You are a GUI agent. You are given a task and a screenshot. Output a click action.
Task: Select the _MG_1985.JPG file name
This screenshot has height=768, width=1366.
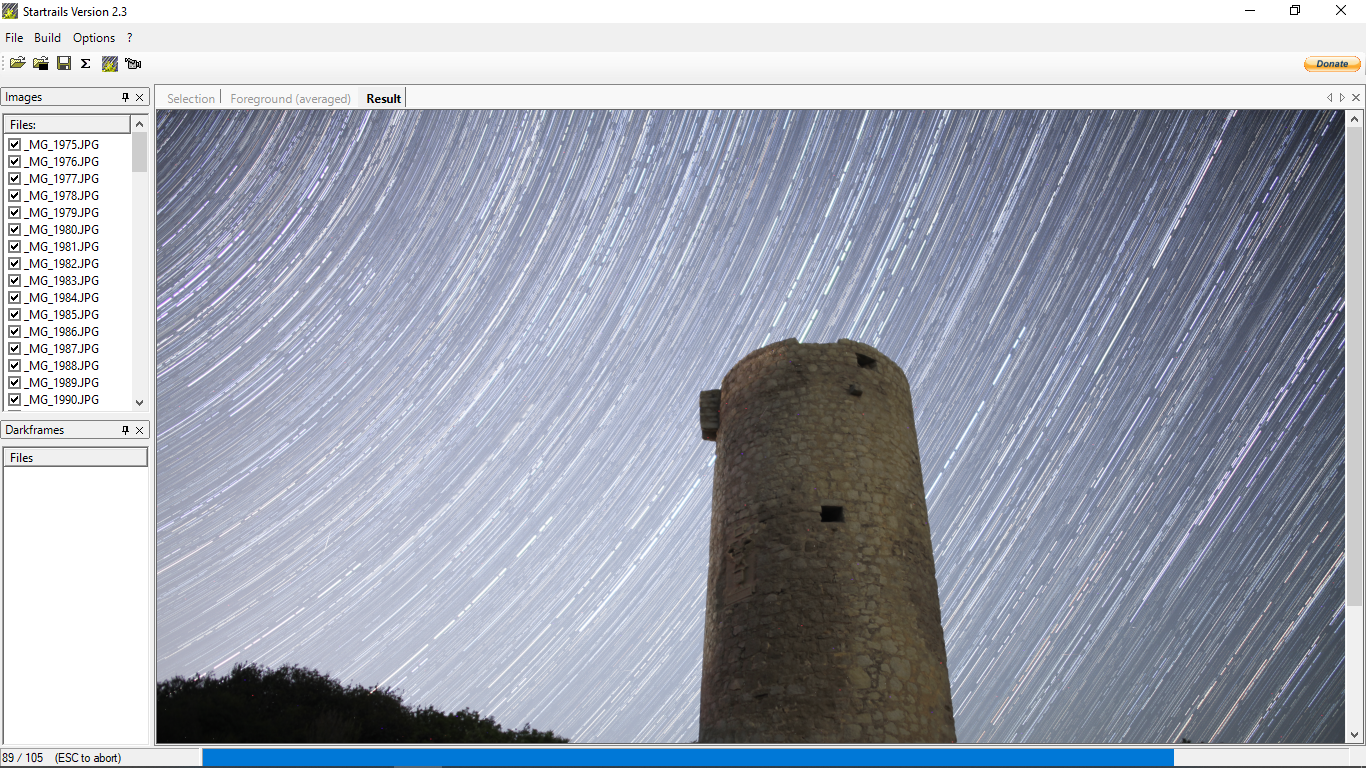tap(62, 315)
